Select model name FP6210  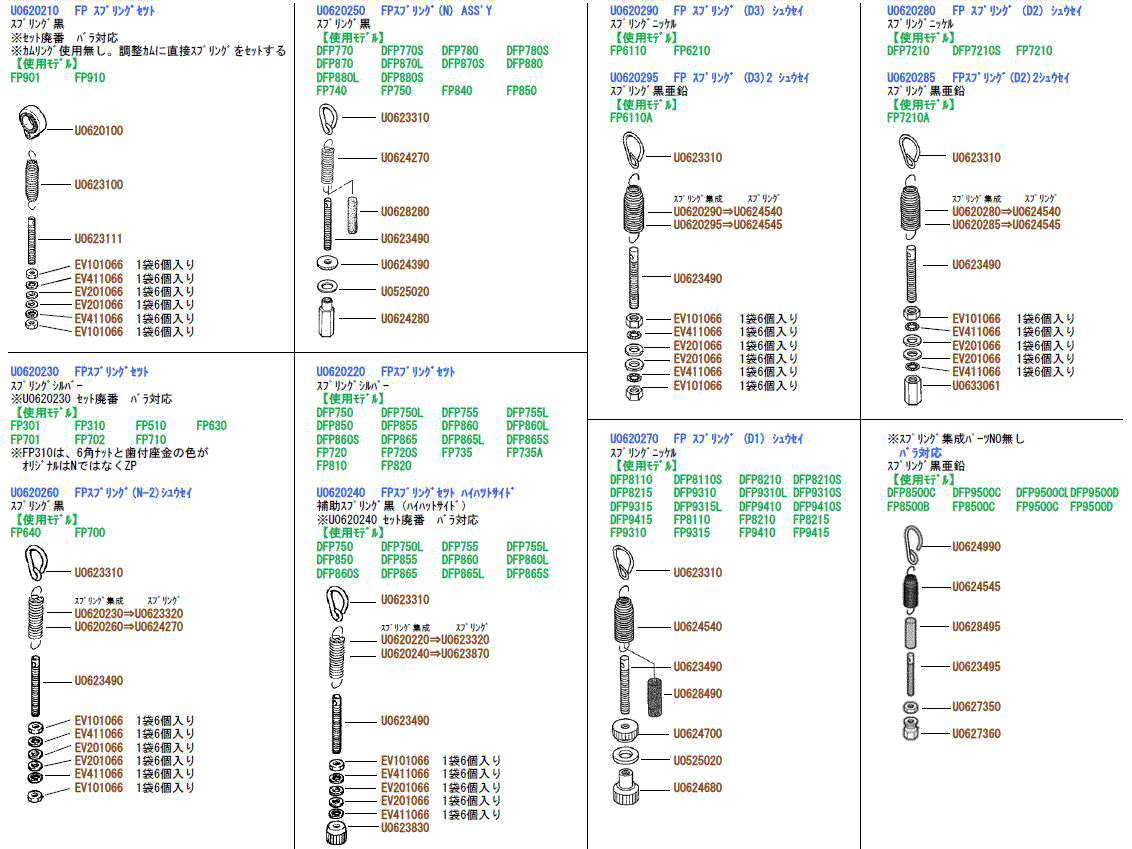pyautogui.click(x=692, y=51)
